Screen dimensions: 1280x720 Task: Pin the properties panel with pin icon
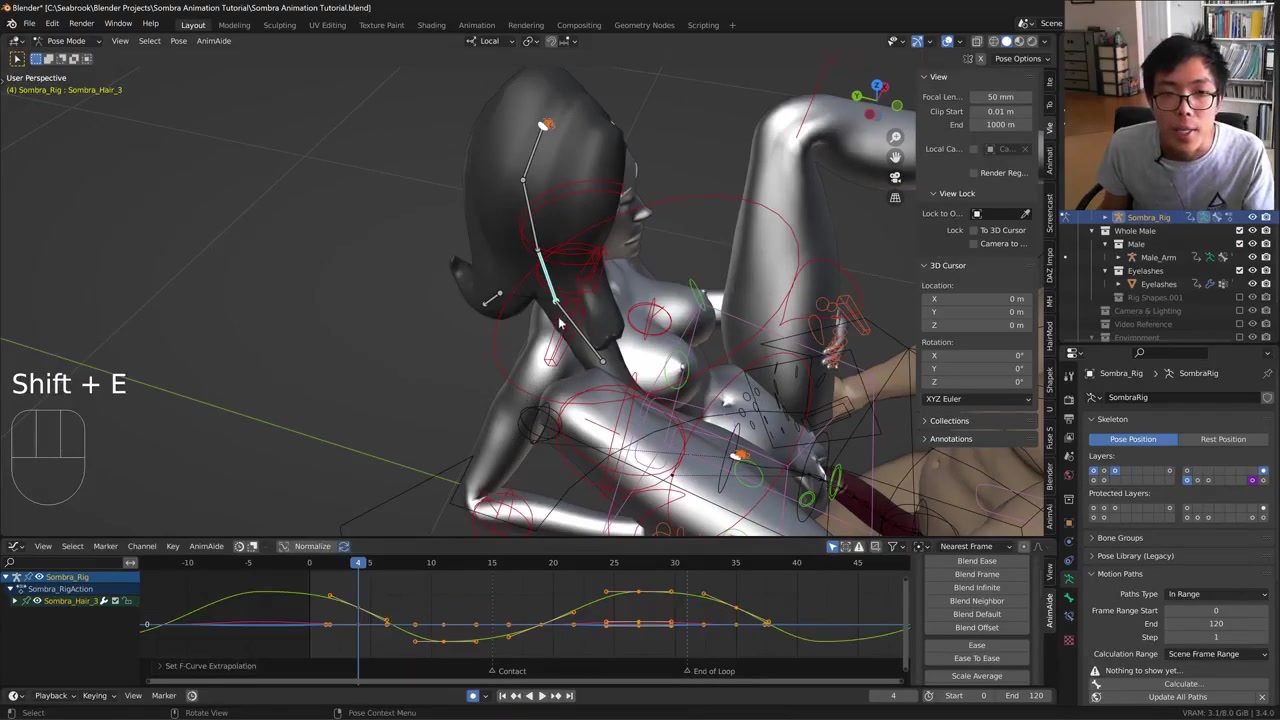click(x=1267, y=373)
